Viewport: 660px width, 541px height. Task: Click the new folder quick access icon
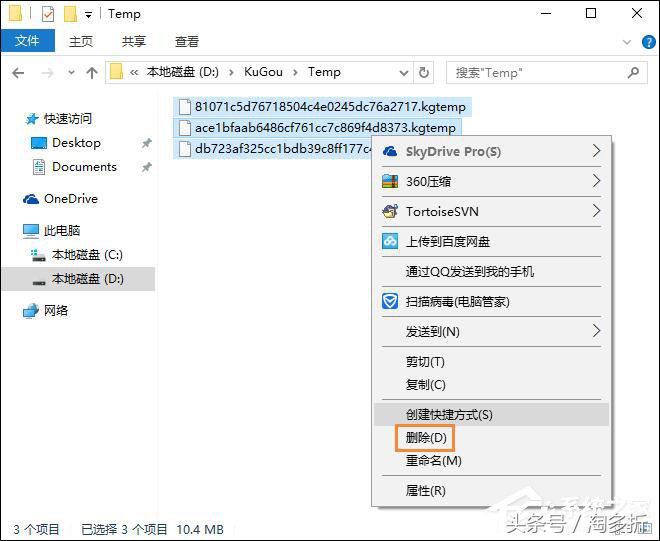(70, 14)
